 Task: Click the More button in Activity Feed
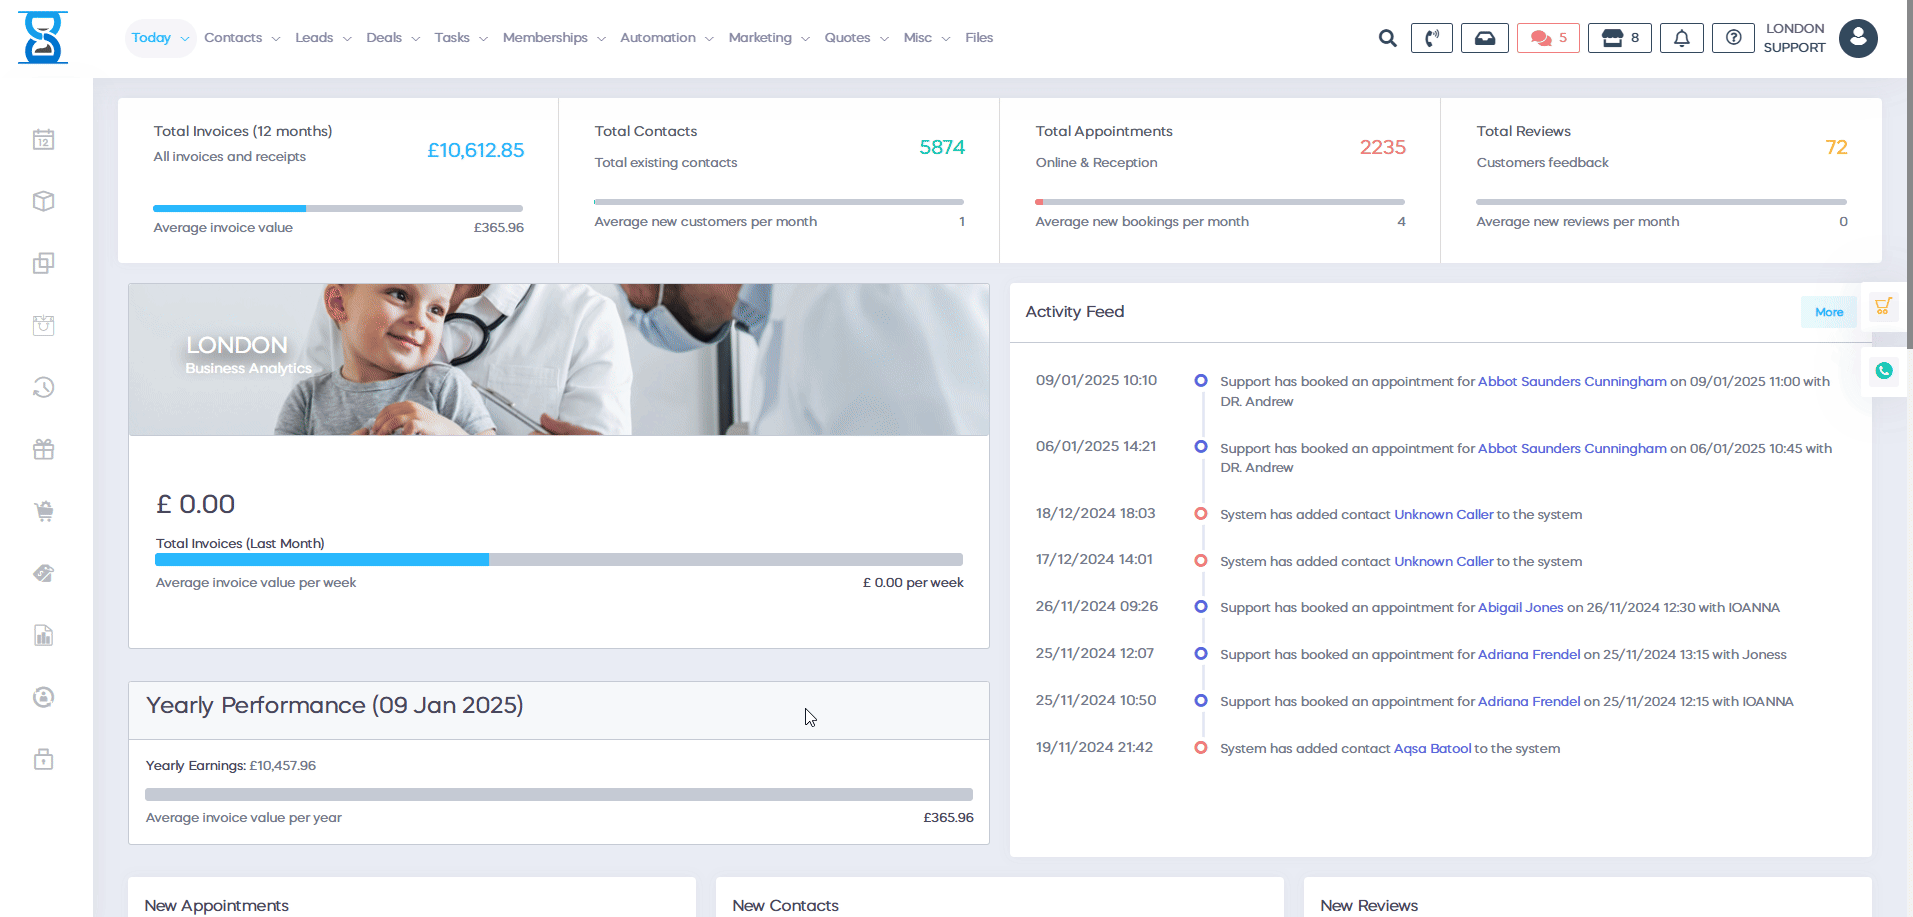[x=1828, y=312]
